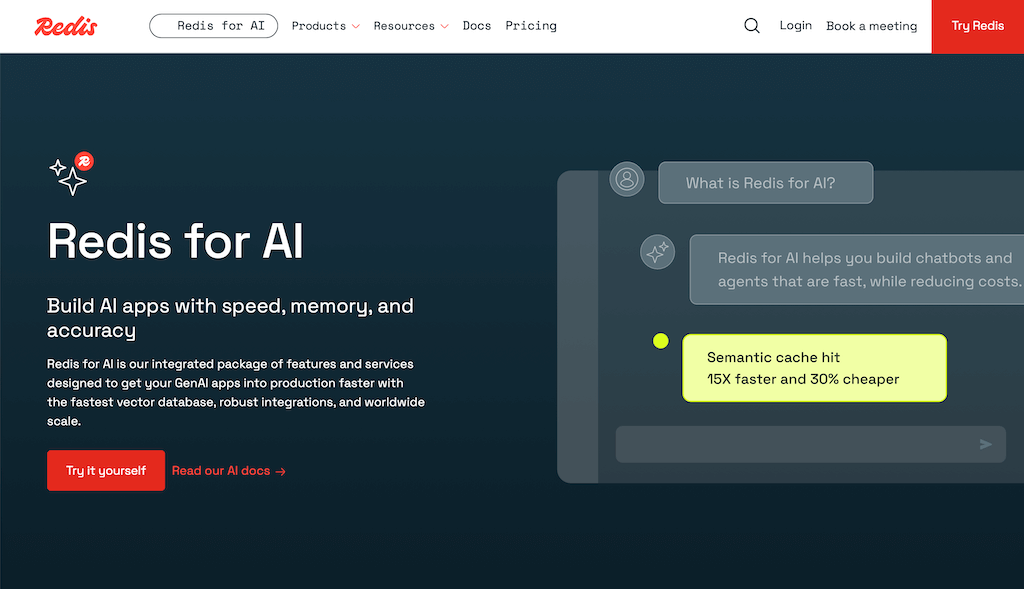This screenshot has width=1024, height=589.
Task: Click Book a meeting link
Action: coord(871,26)
